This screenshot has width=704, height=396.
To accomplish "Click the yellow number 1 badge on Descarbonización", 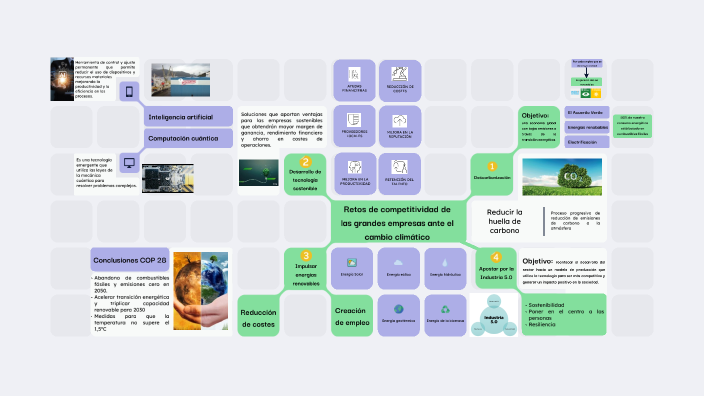I will click(492, 167).
